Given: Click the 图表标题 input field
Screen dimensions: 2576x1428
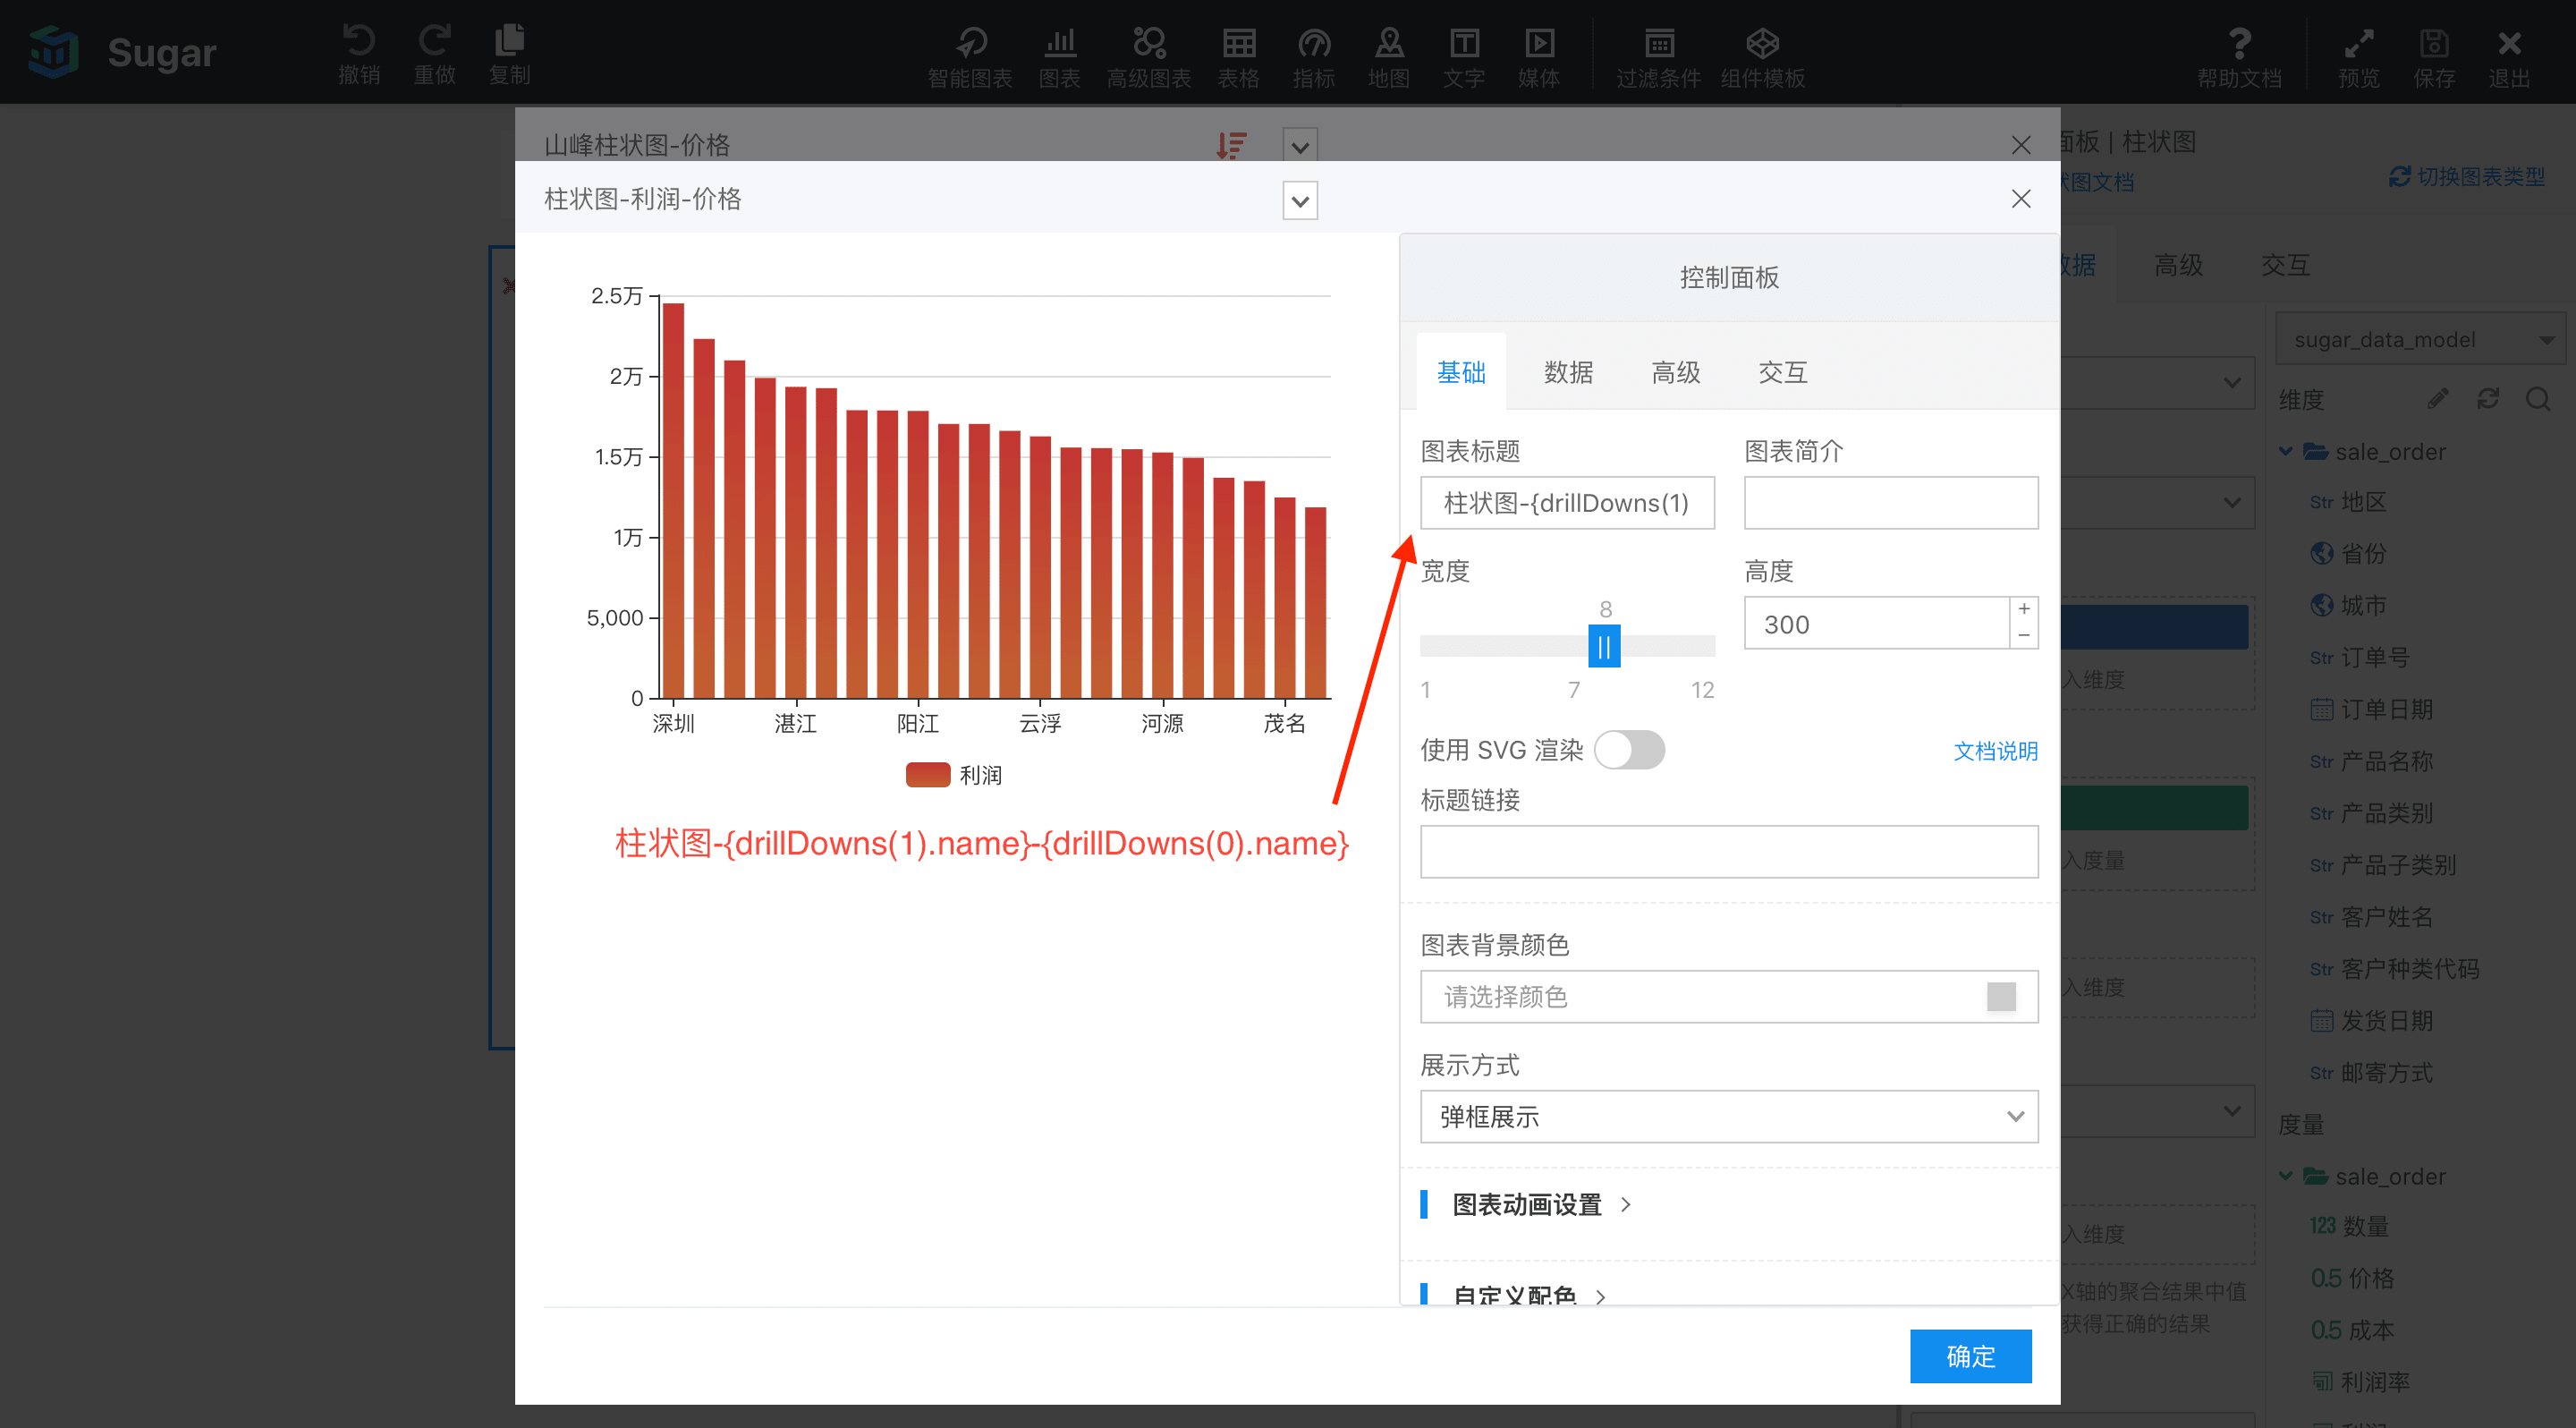Looking at the screenshot, I should pyautogui.click(x=1567, y=502).
